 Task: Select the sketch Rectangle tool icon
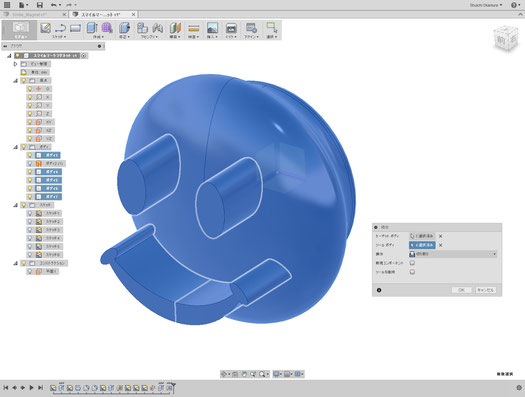tap(75, 28)
